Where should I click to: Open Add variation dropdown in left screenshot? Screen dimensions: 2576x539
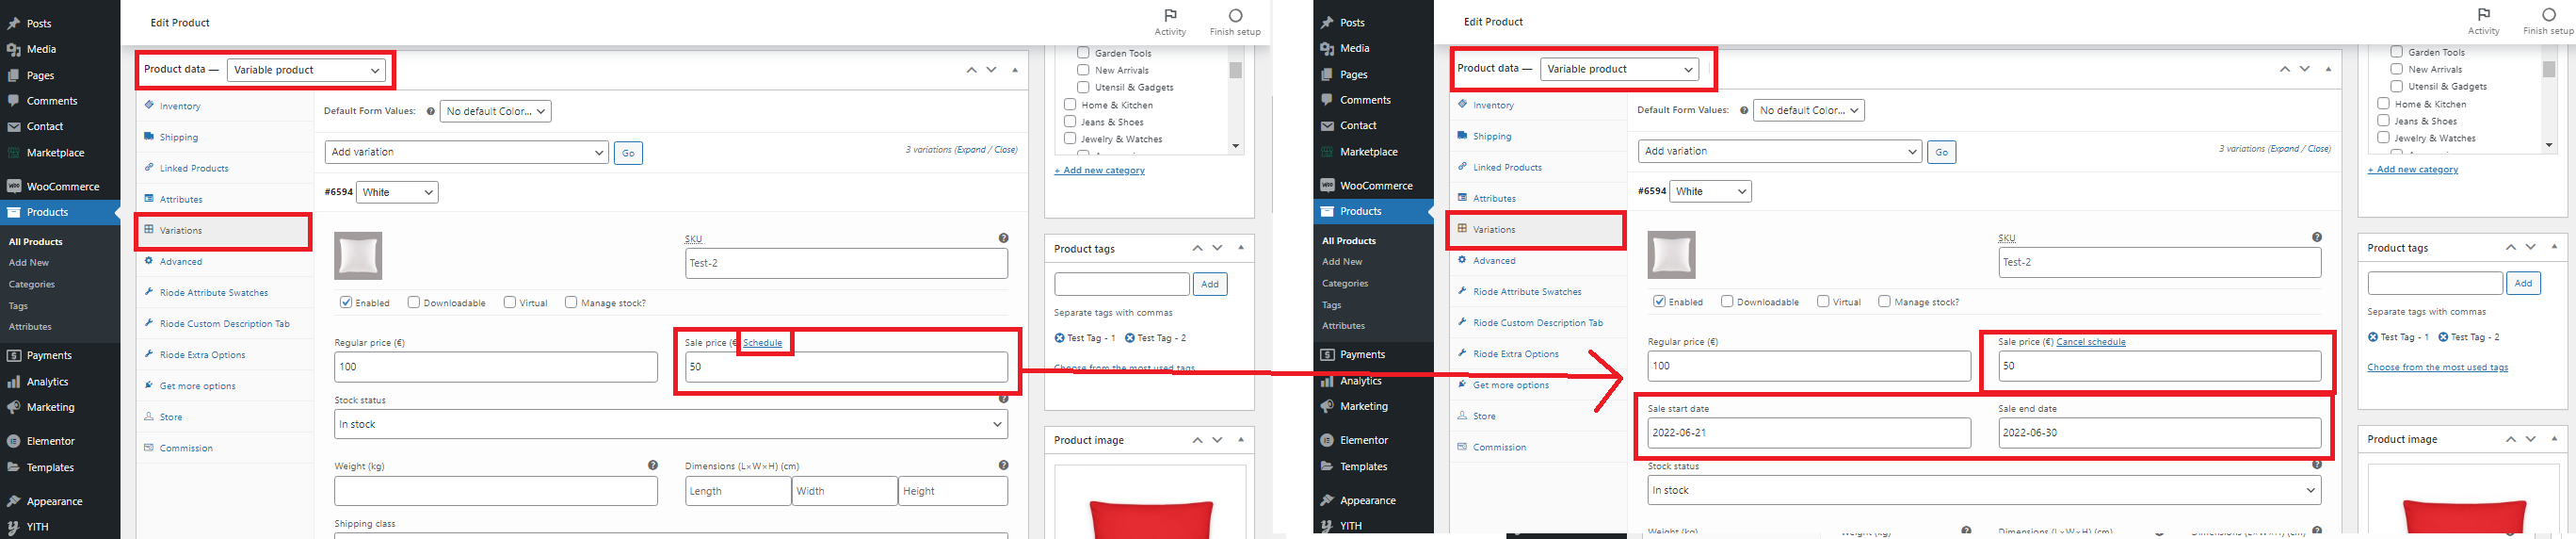point(467,152)
